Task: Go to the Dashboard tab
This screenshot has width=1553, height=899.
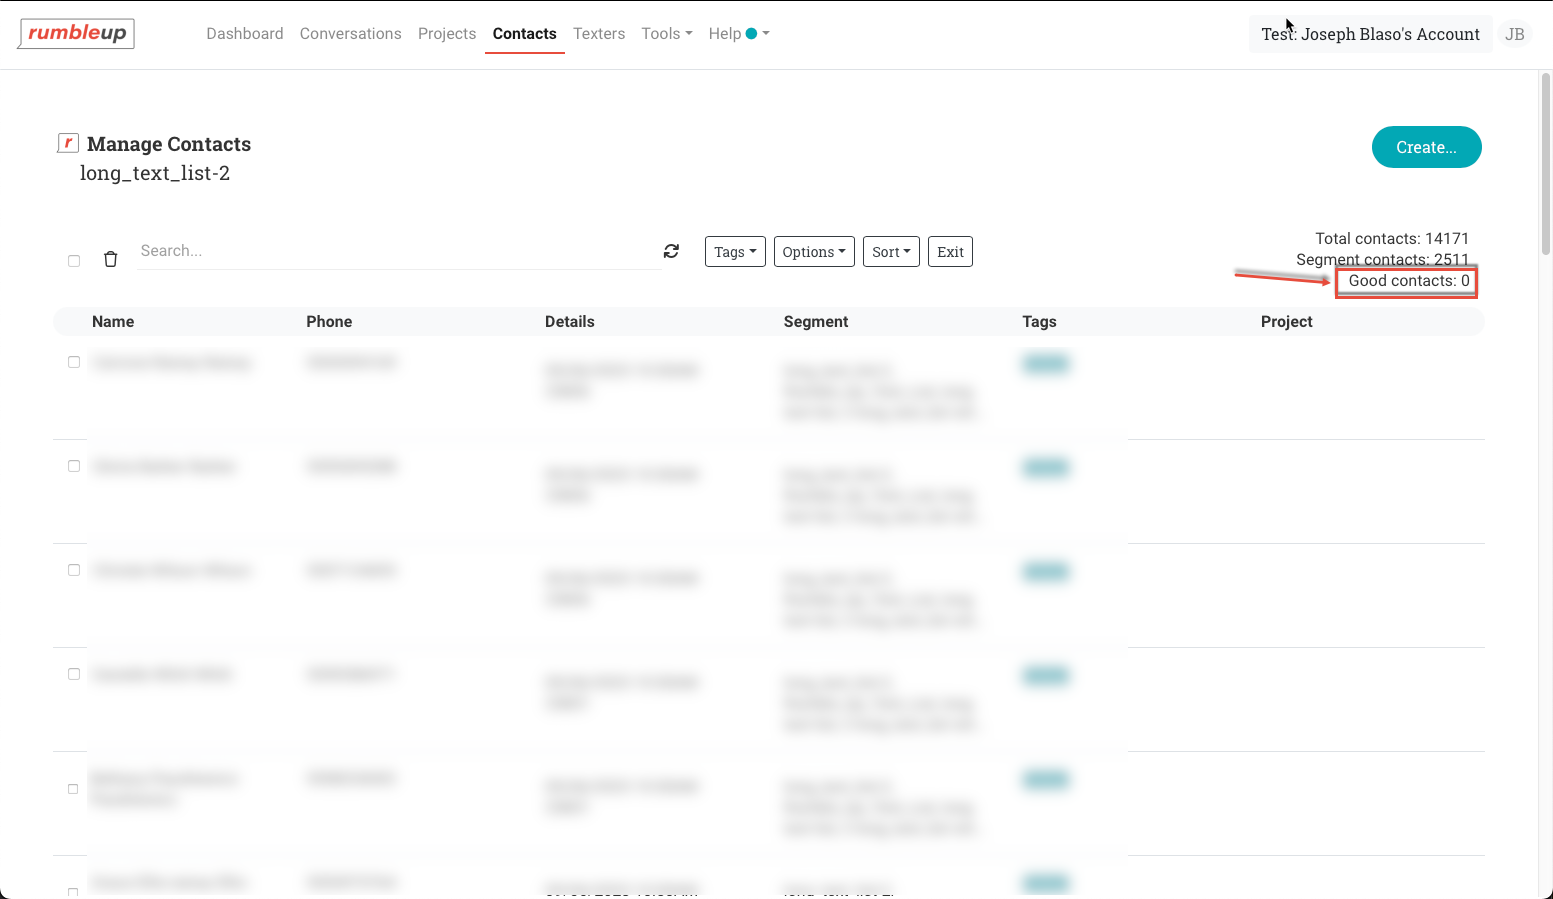Action: [245, 34]
